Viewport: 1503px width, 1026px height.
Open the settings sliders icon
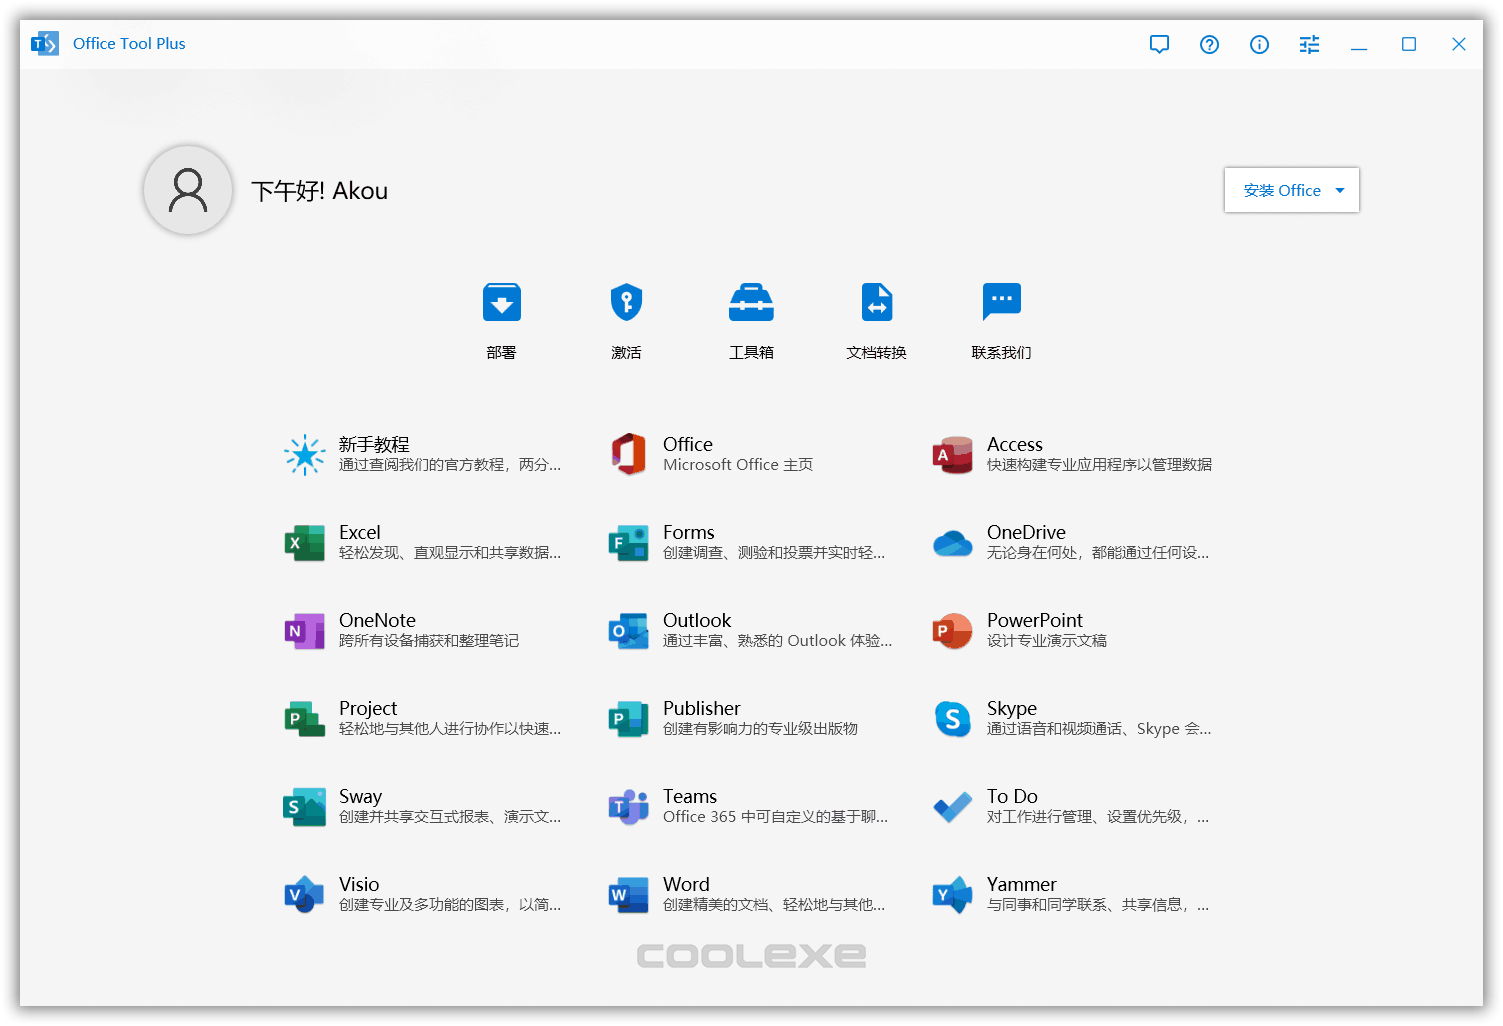point(1309,44)
